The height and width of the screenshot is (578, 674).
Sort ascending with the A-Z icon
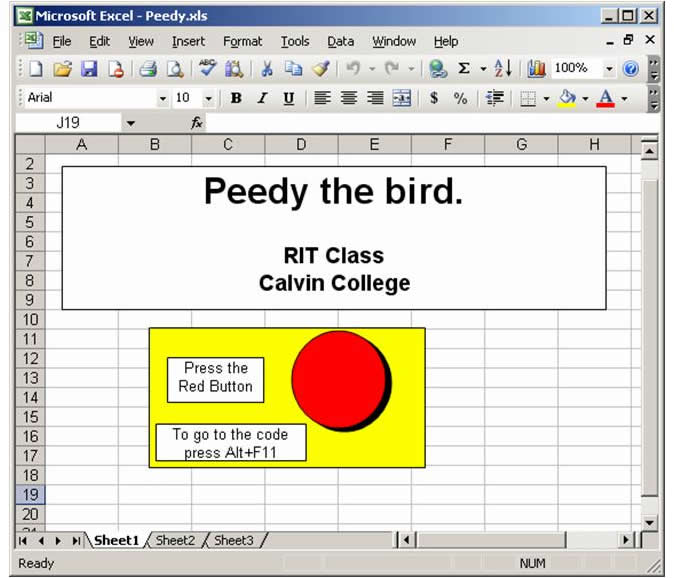(x=503, y=69)
